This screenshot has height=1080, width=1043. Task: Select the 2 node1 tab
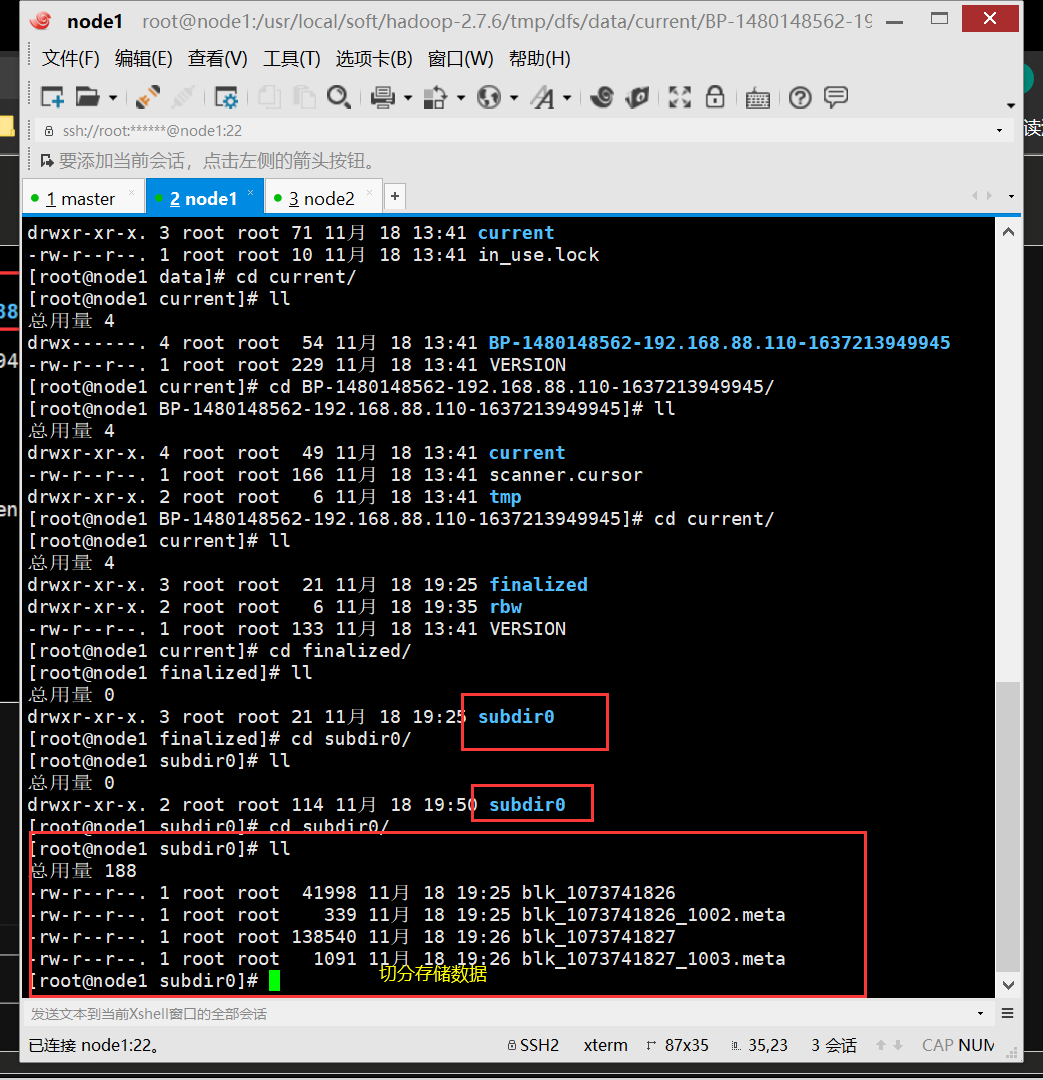pyautogui.click(x=203, y=198)
